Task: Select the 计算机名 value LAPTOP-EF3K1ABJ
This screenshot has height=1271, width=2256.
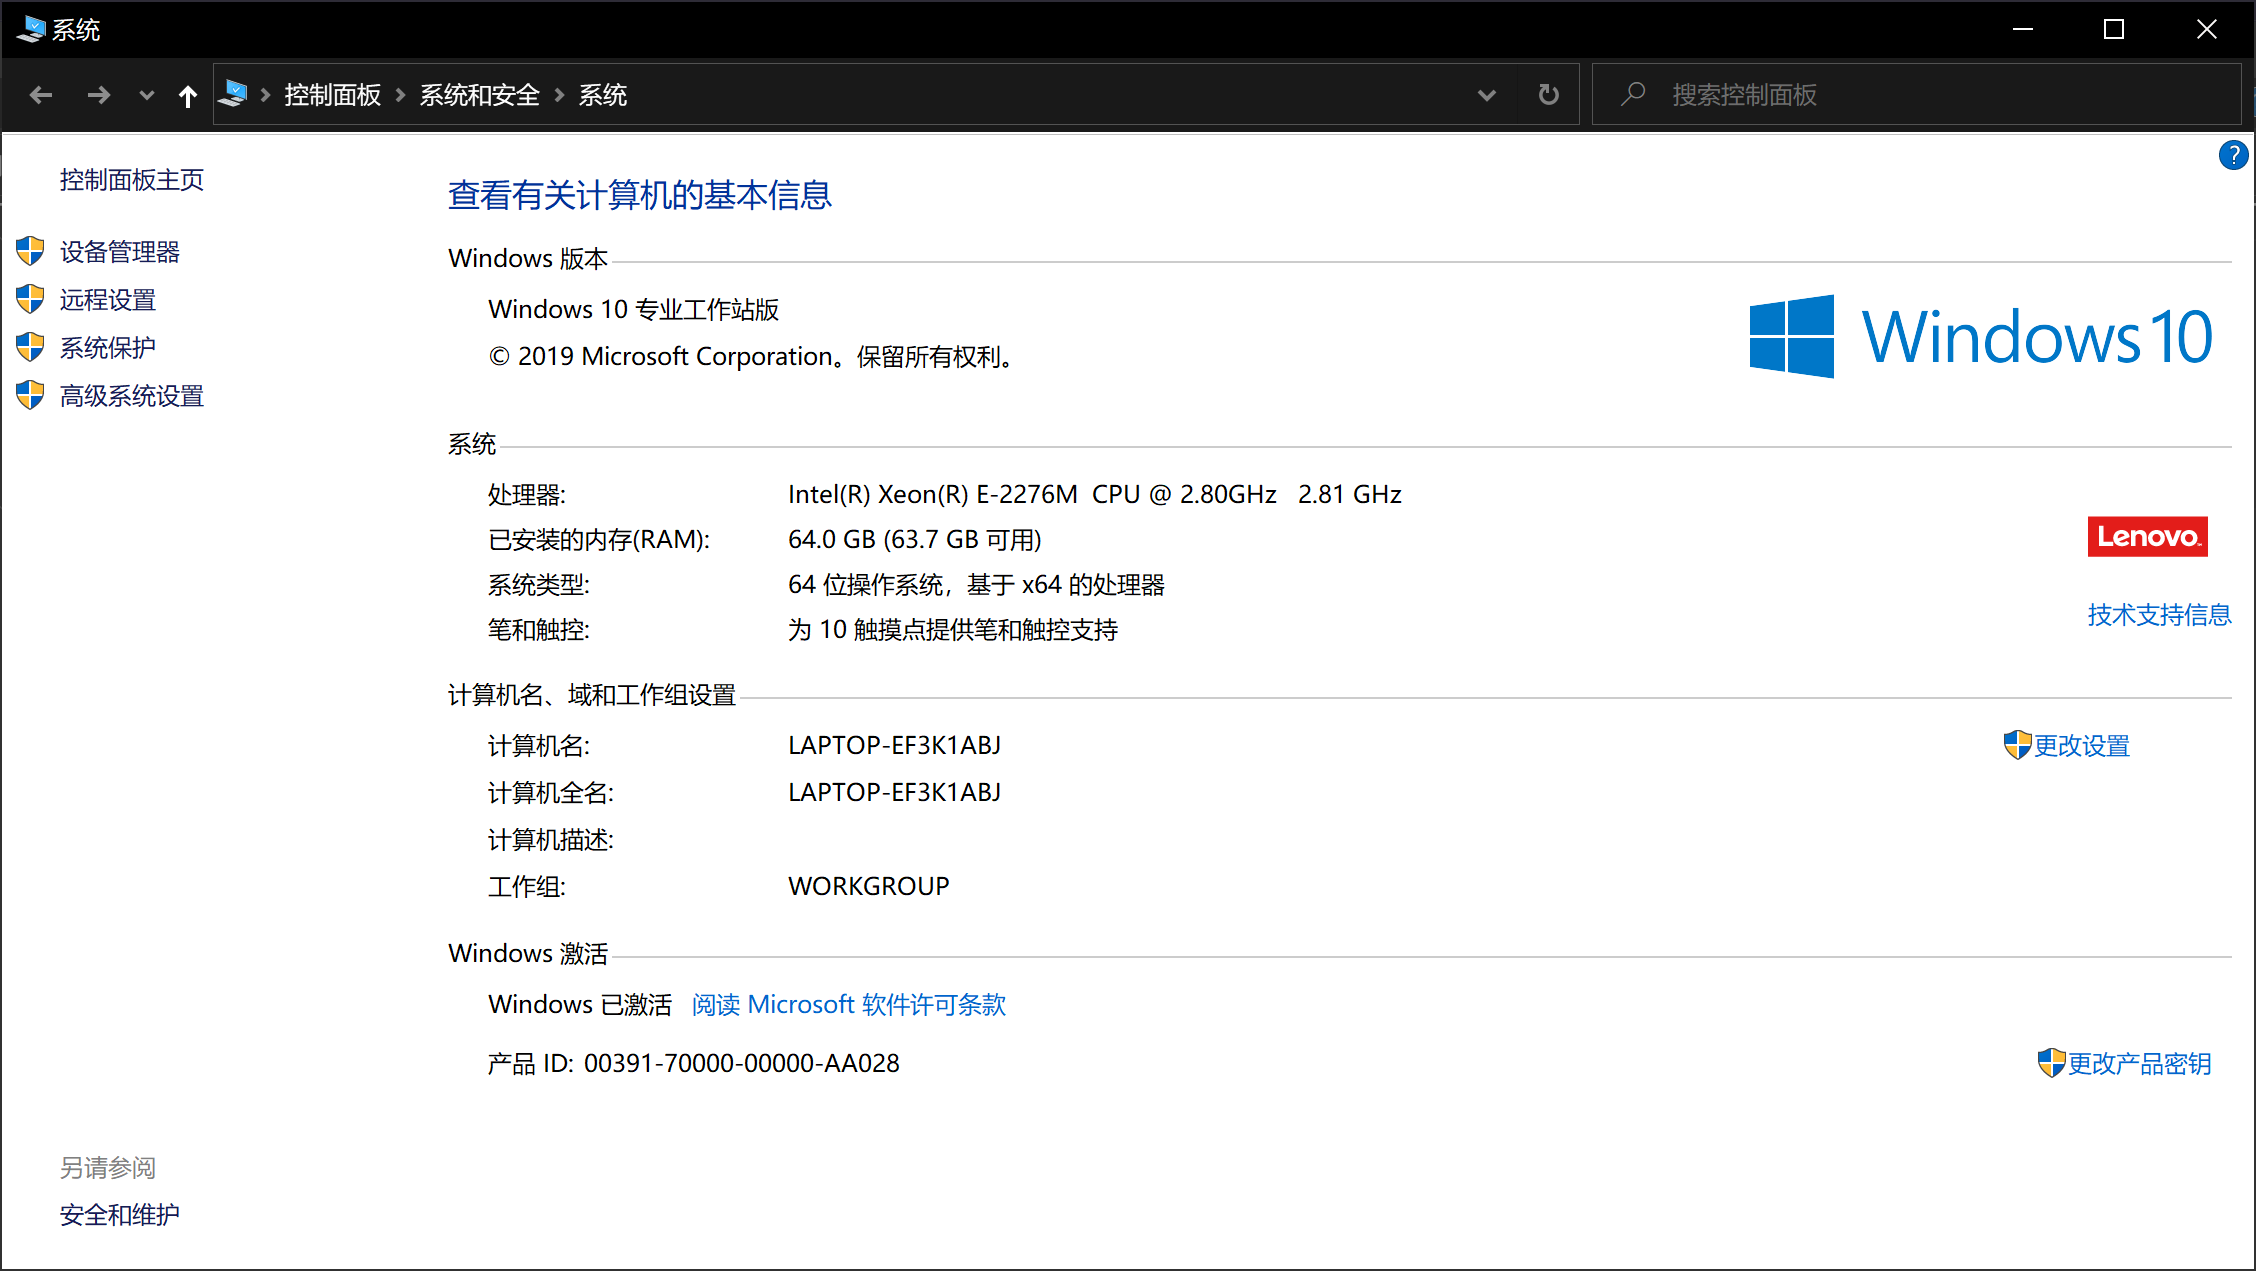Action: pyautogui.click(x=895, y=745)
